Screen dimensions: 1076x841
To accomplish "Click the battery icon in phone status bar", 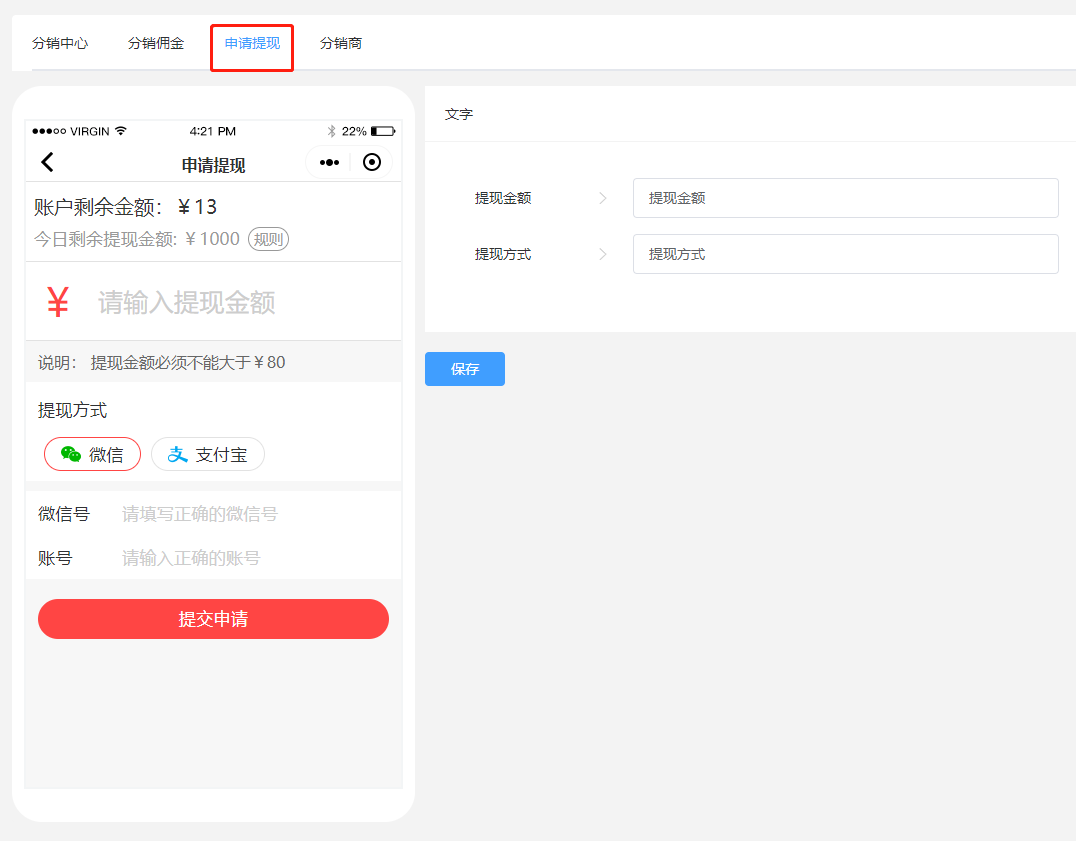I will [x=382, y=131].
